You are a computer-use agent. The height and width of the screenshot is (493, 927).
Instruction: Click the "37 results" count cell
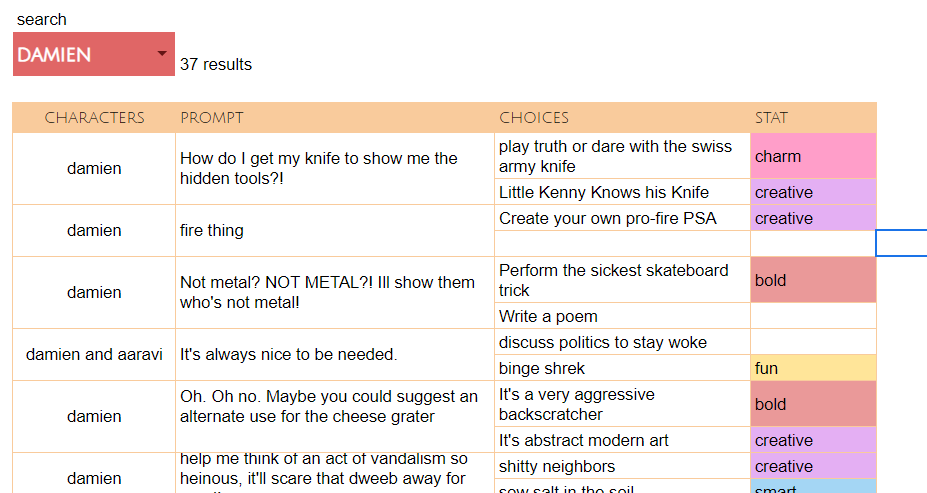tap(216, 65)
